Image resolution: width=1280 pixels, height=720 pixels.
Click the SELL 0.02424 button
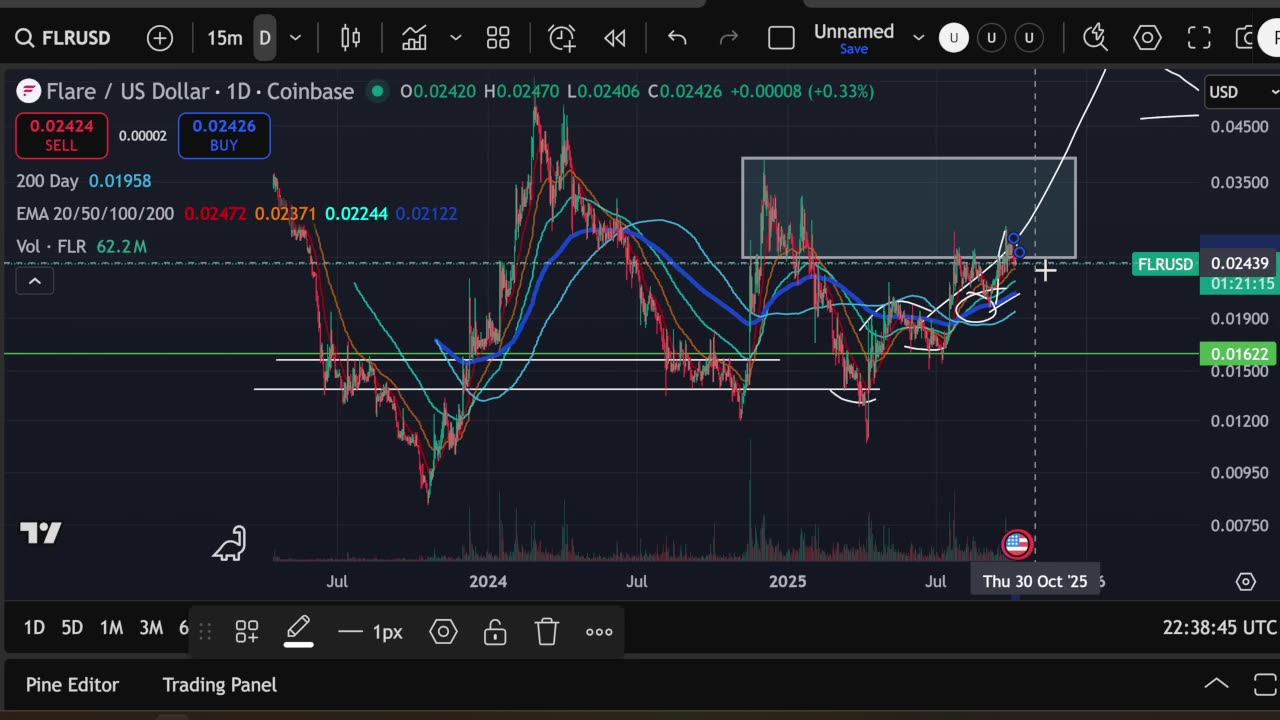point(61,136)
